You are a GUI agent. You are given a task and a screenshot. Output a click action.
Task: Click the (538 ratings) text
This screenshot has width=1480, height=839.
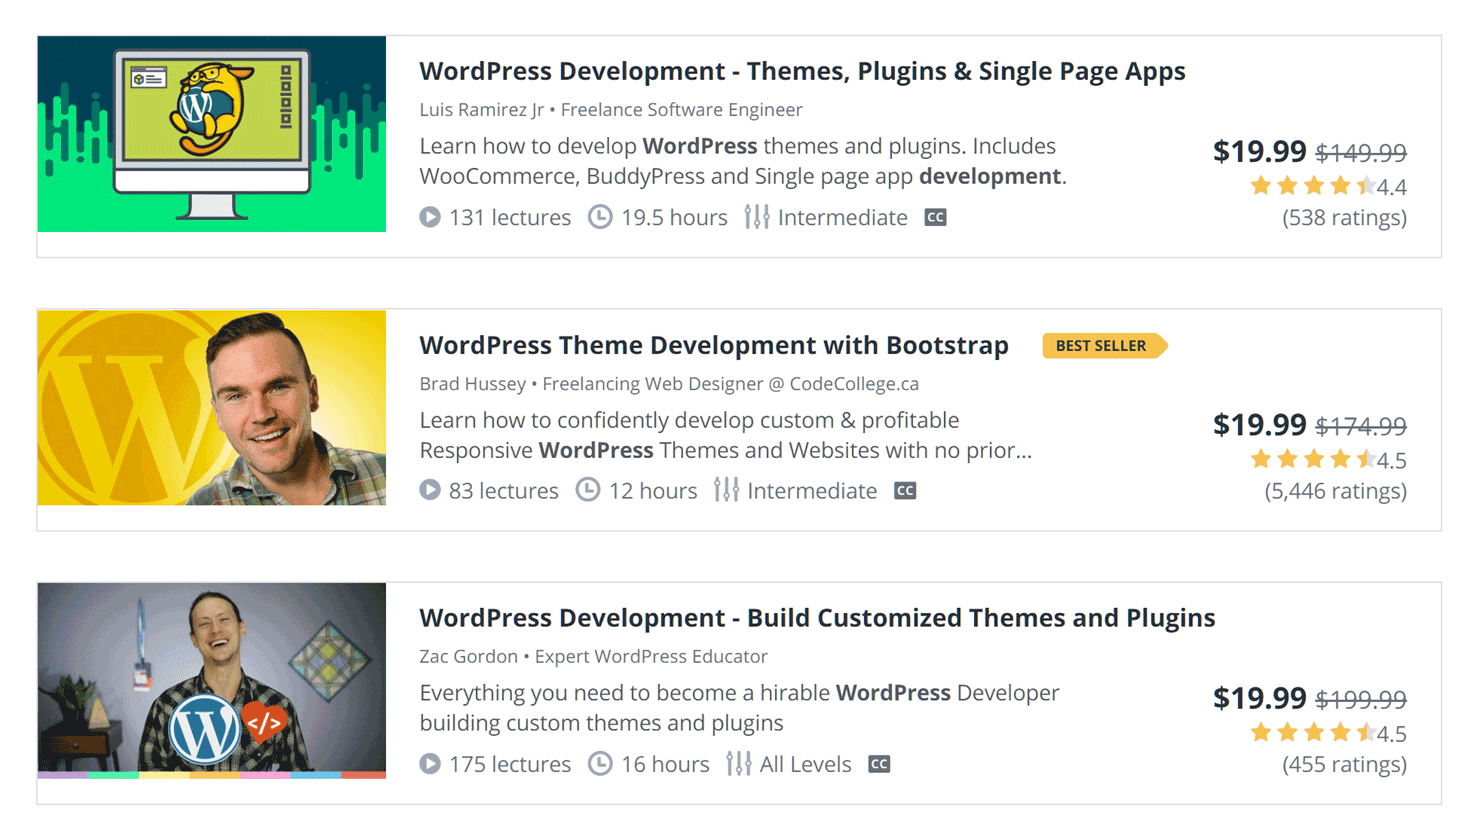point(1344,218)
